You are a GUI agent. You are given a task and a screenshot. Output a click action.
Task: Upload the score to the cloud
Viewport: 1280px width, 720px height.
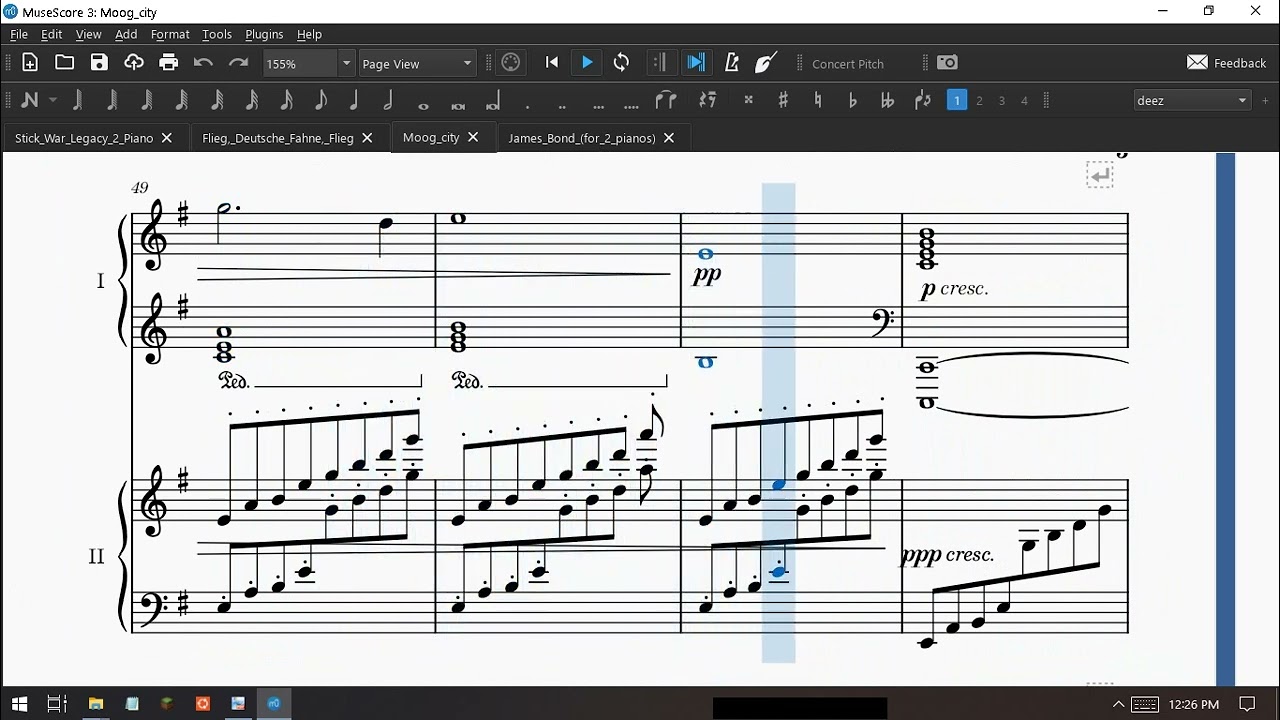pos(134,63)
